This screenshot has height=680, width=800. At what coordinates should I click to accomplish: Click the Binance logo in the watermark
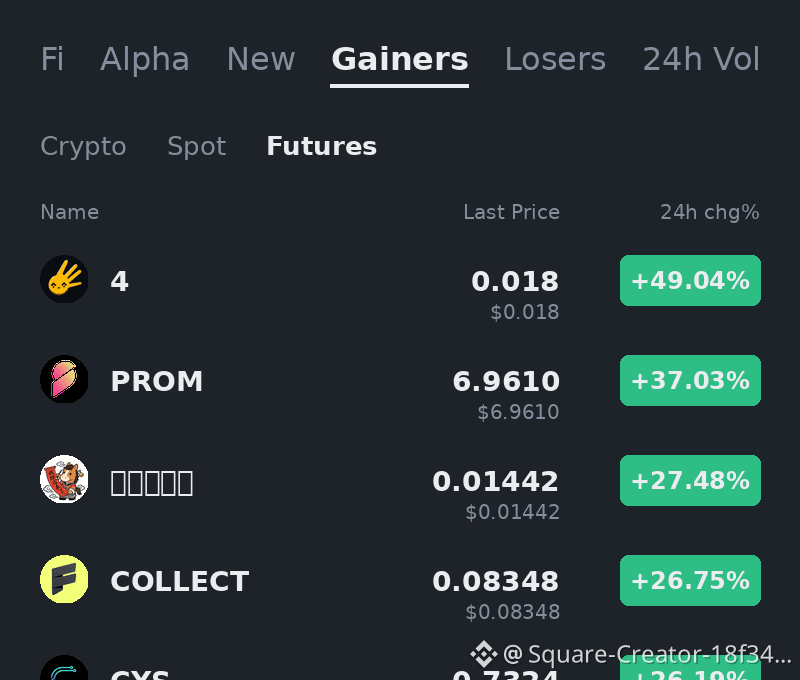click(x=483, y=654)
